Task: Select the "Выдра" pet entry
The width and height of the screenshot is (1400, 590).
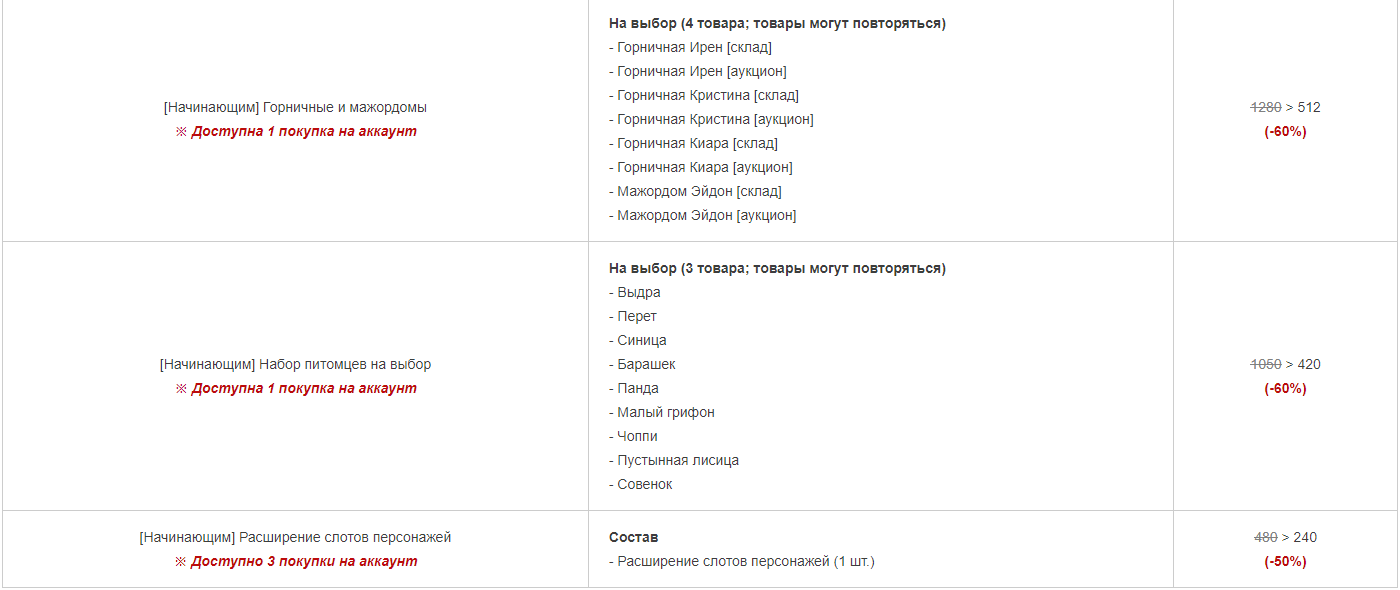Action: pos(638,292)
